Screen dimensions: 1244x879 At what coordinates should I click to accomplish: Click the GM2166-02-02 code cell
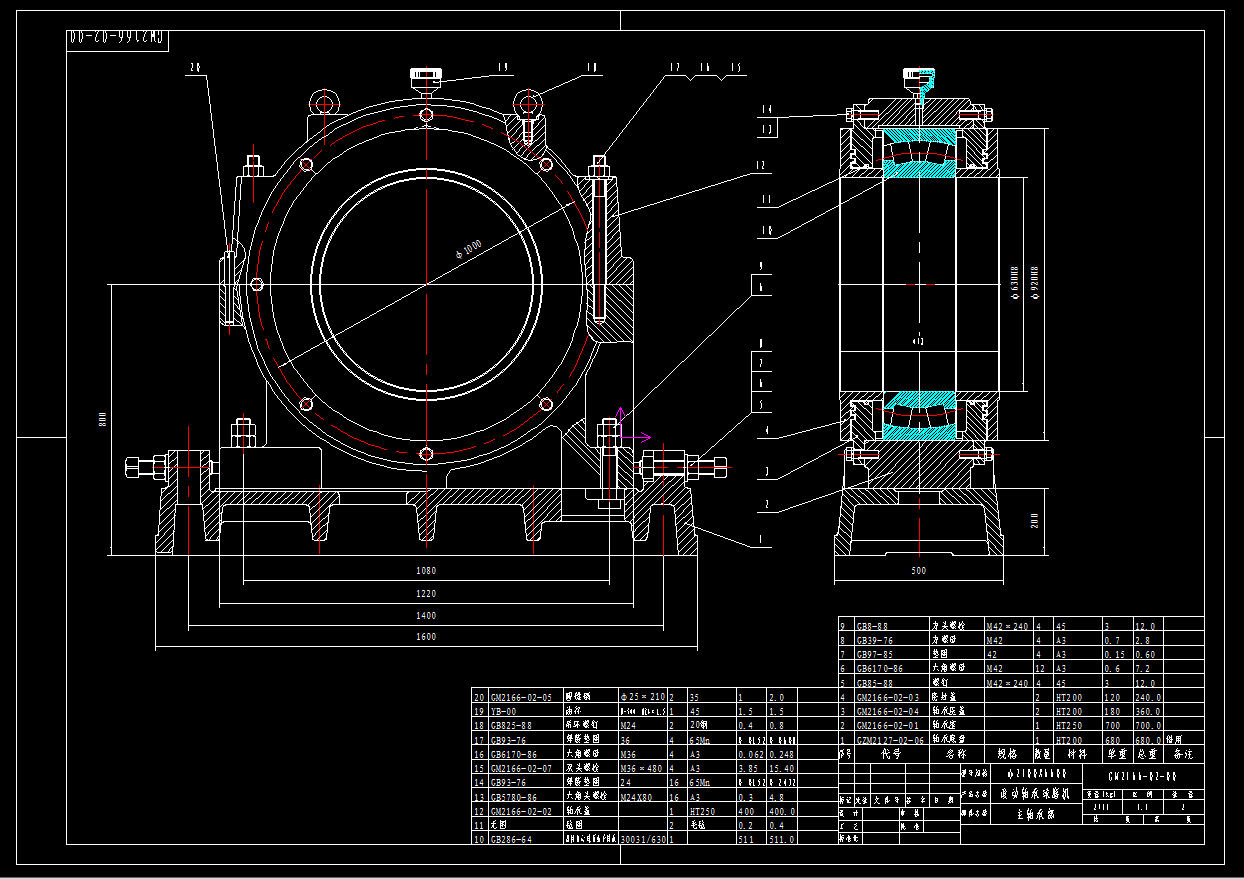point(520,811)
